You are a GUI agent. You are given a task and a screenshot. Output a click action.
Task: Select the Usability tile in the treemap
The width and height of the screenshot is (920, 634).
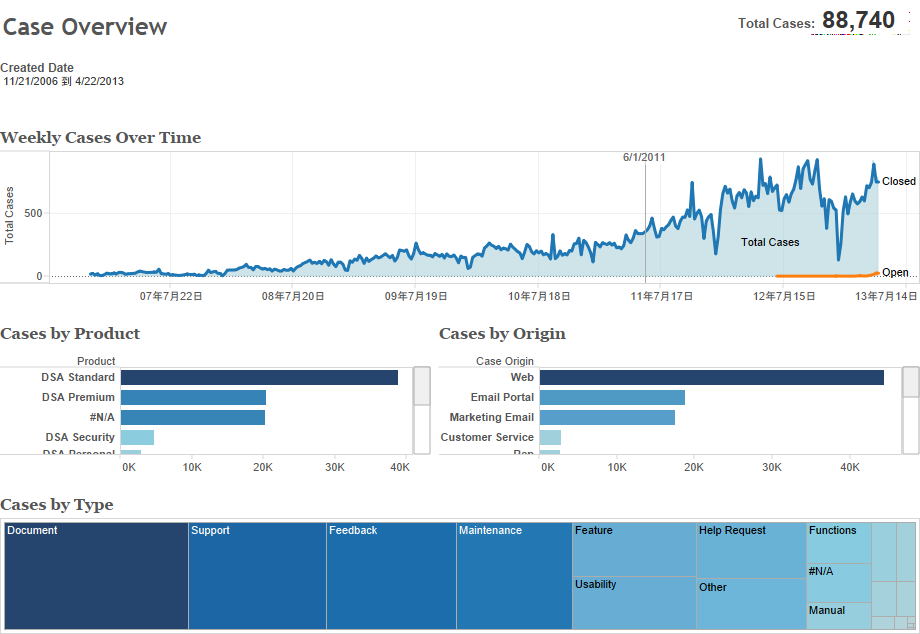(x=634, y=603)
